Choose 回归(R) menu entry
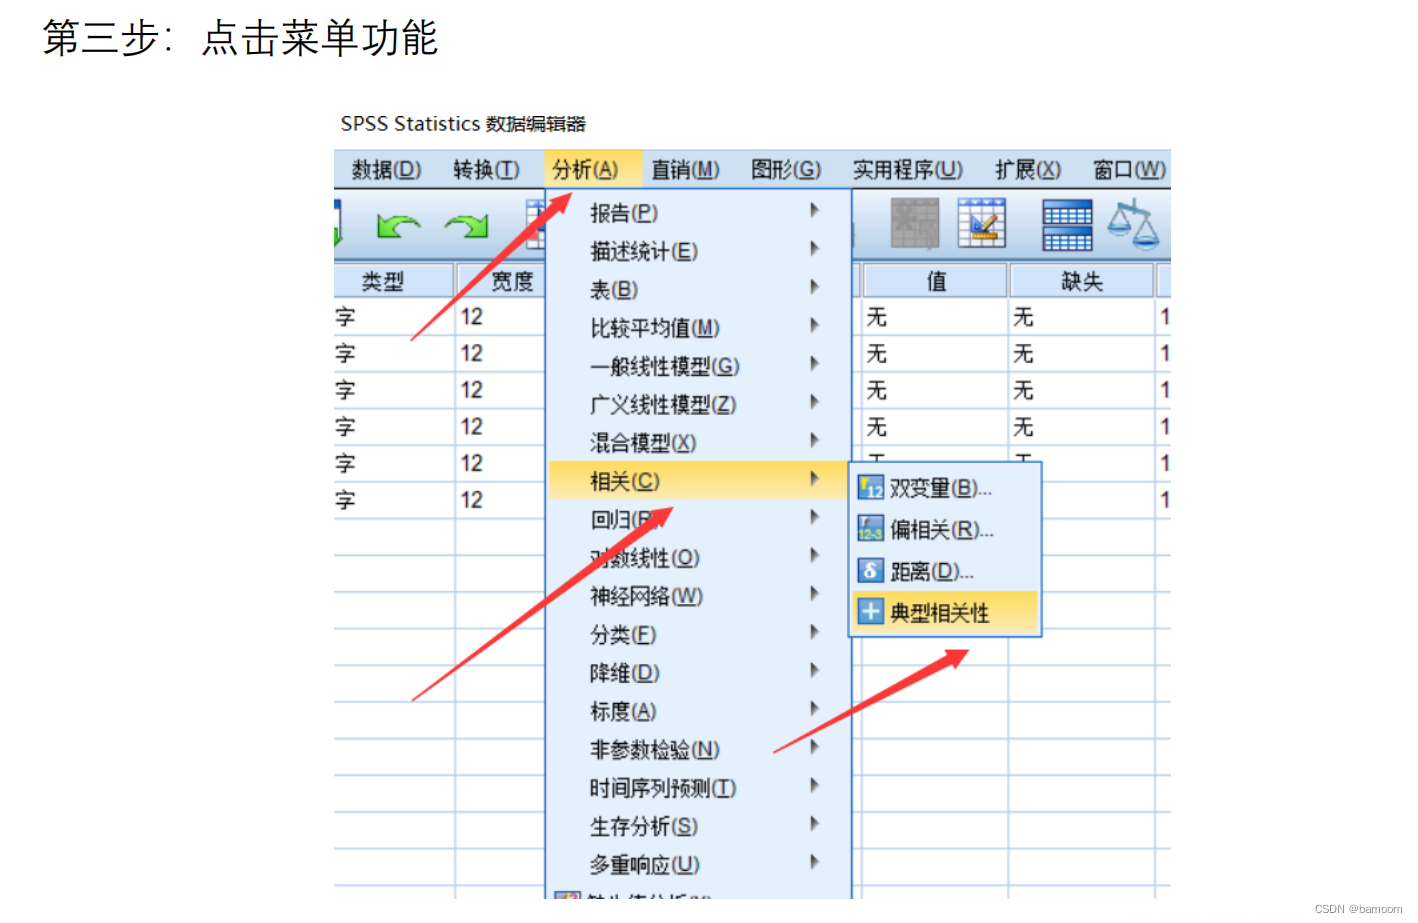 (699, 520)
